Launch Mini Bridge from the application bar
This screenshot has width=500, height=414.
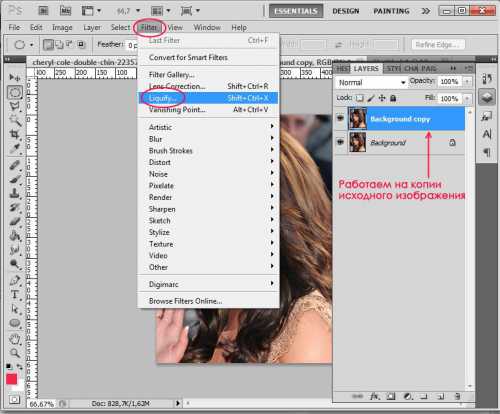click(65, 11)
